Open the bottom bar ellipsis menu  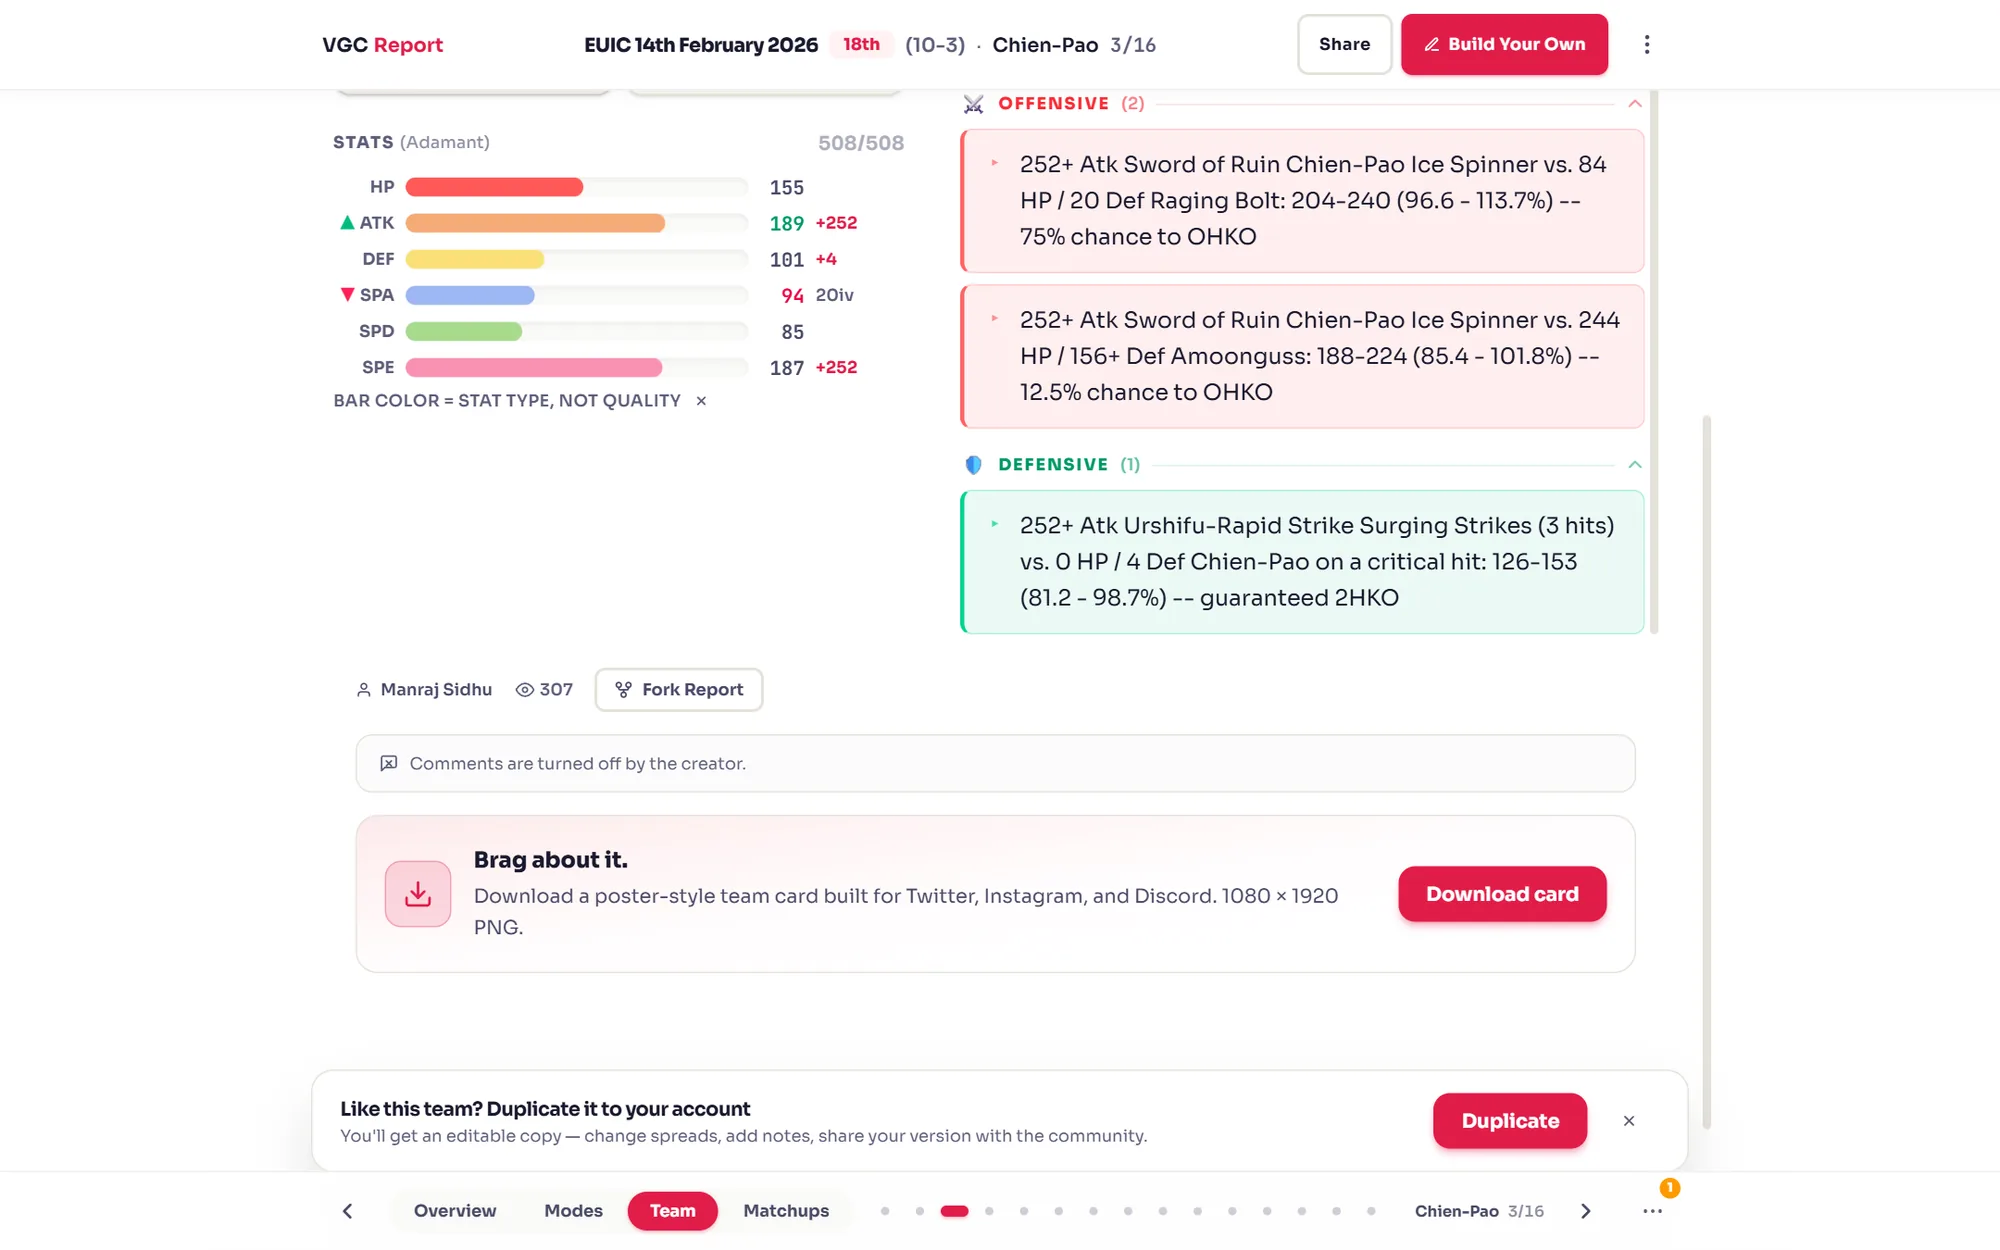[1652, 1211]
